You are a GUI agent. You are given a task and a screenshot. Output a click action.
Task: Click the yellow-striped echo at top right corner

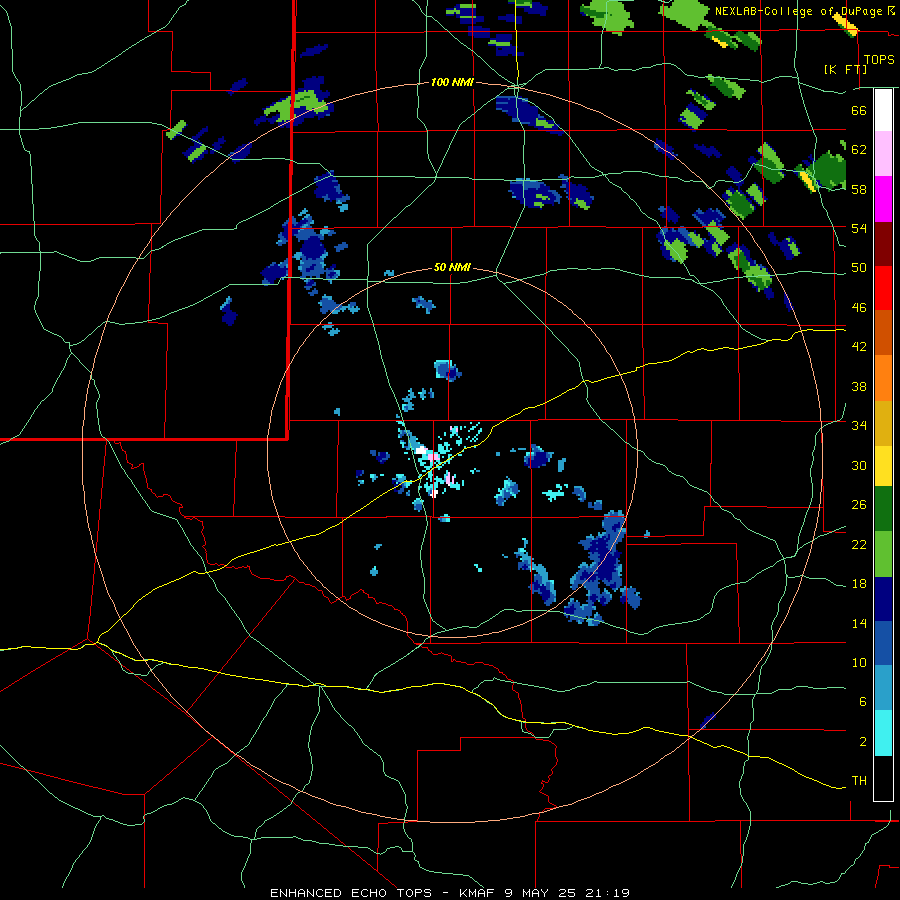pos(845,23)
